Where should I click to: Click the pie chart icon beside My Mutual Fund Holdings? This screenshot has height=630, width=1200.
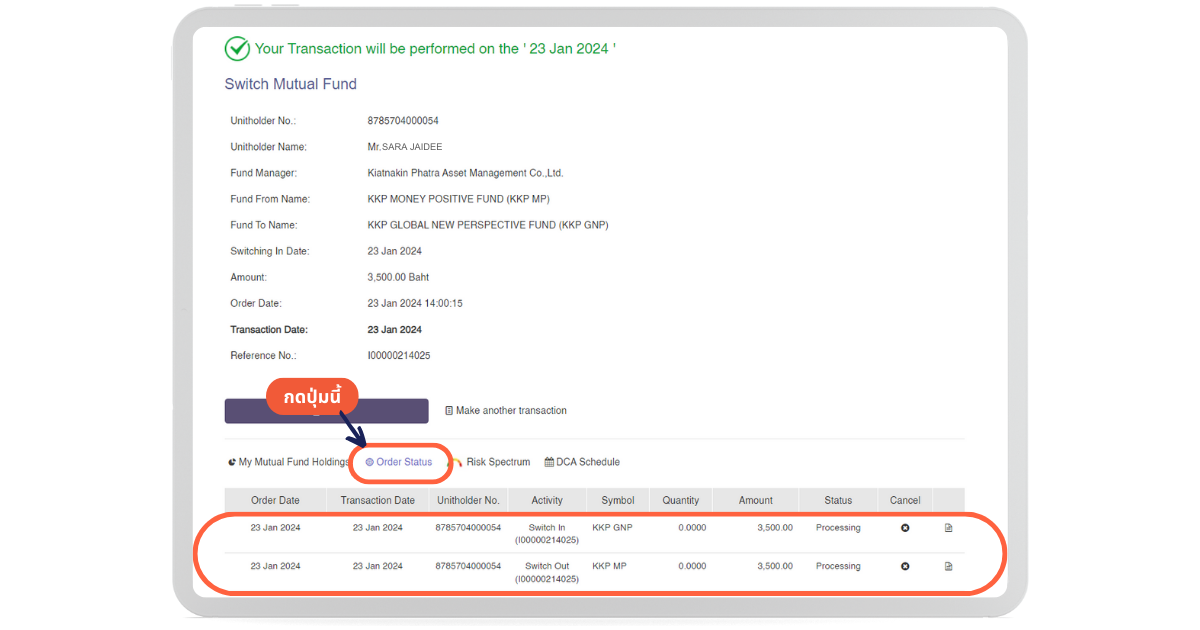232,462
